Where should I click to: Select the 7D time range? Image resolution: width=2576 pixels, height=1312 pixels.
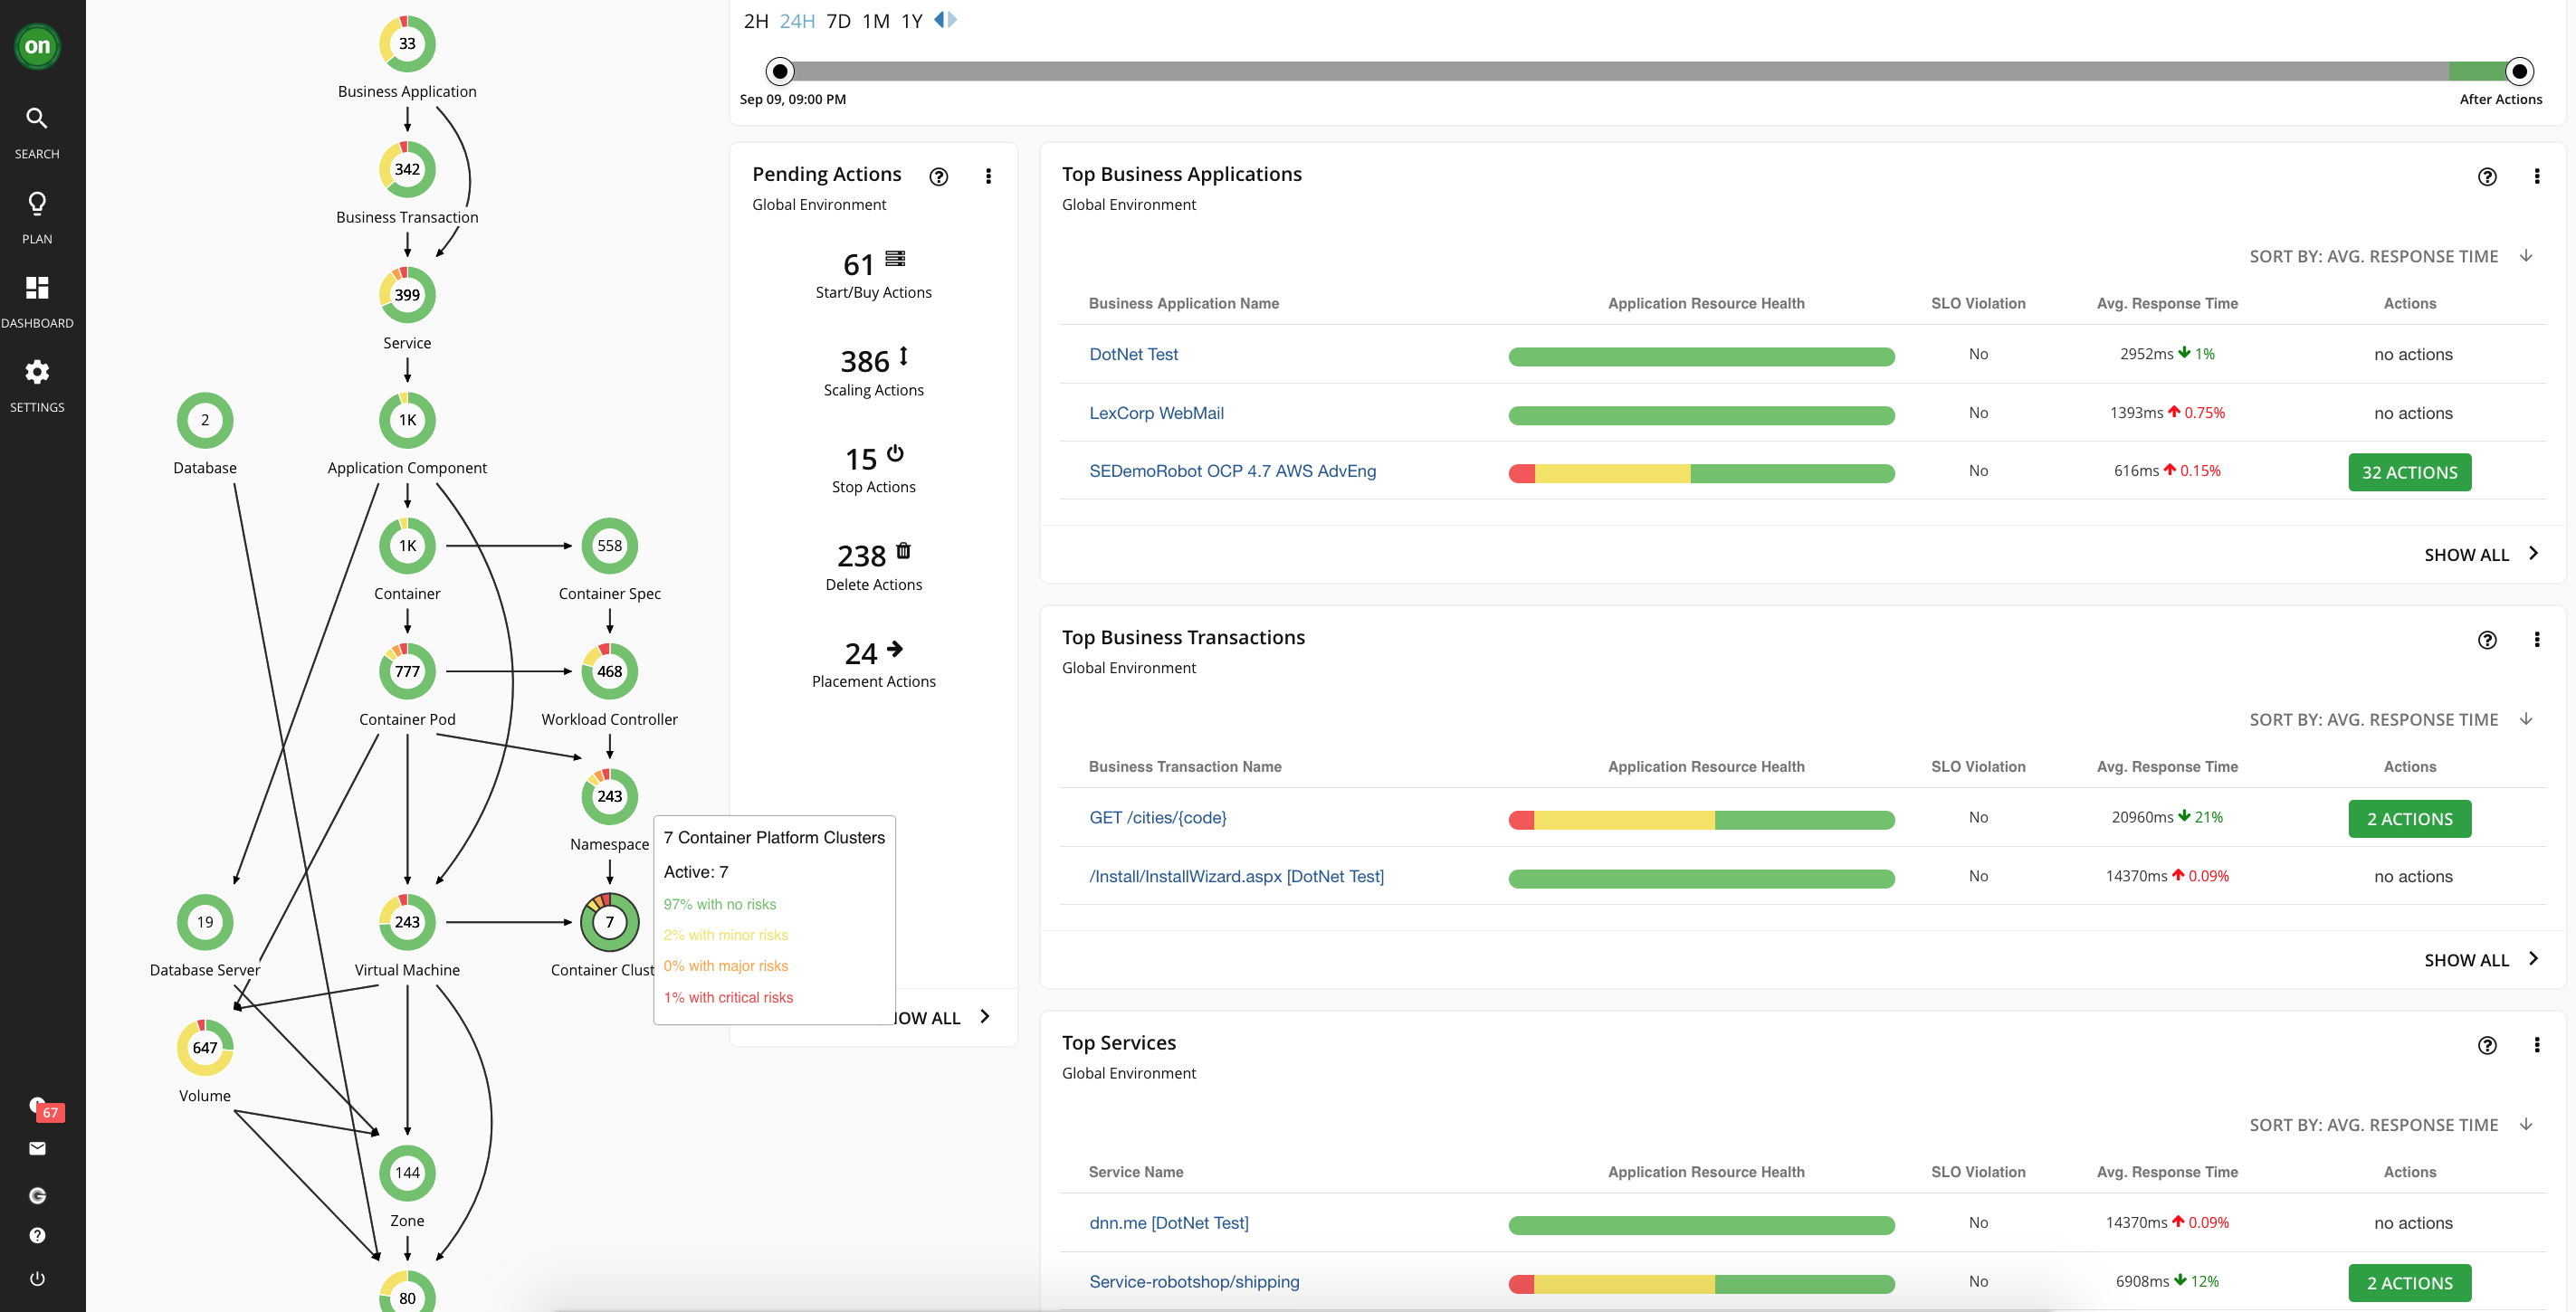pyautogui.click(x=838, y=21)
